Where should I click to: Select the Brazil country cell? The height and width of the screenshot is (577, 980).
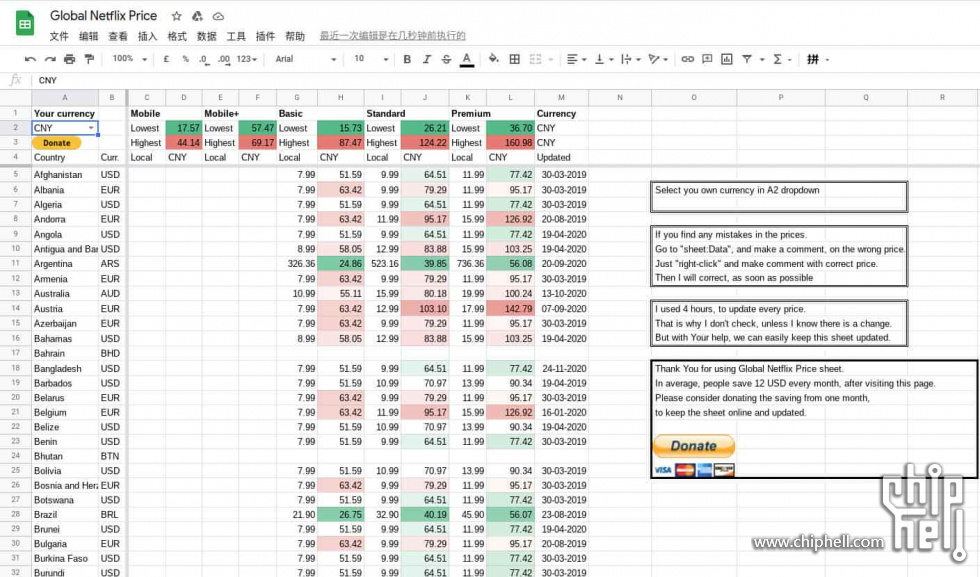point(65,514)
